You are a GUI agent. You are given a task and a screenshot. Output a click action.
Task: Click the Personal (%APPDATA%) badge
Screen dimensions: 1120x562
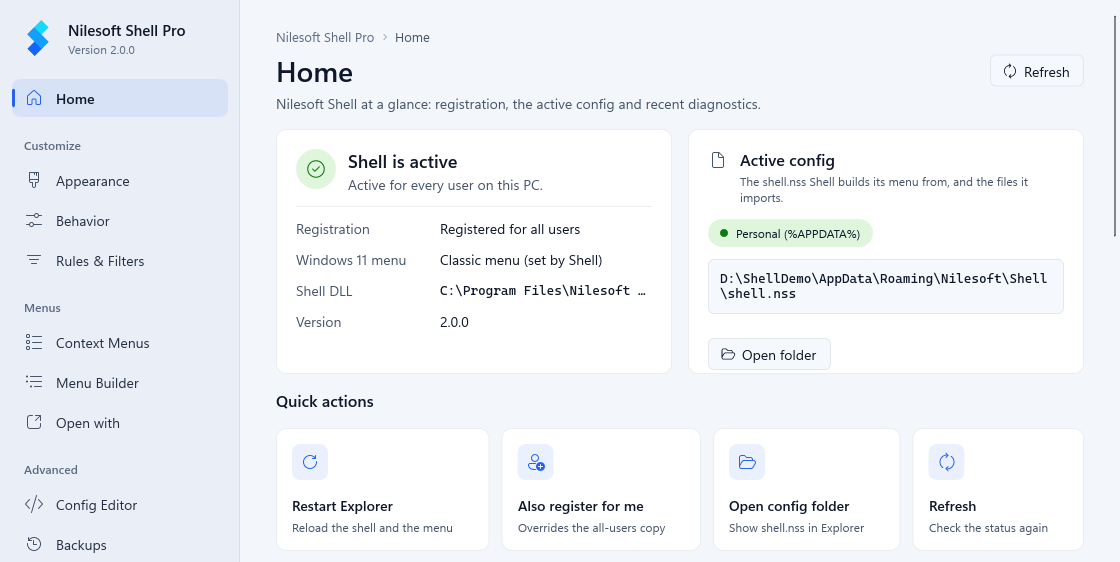790,234
